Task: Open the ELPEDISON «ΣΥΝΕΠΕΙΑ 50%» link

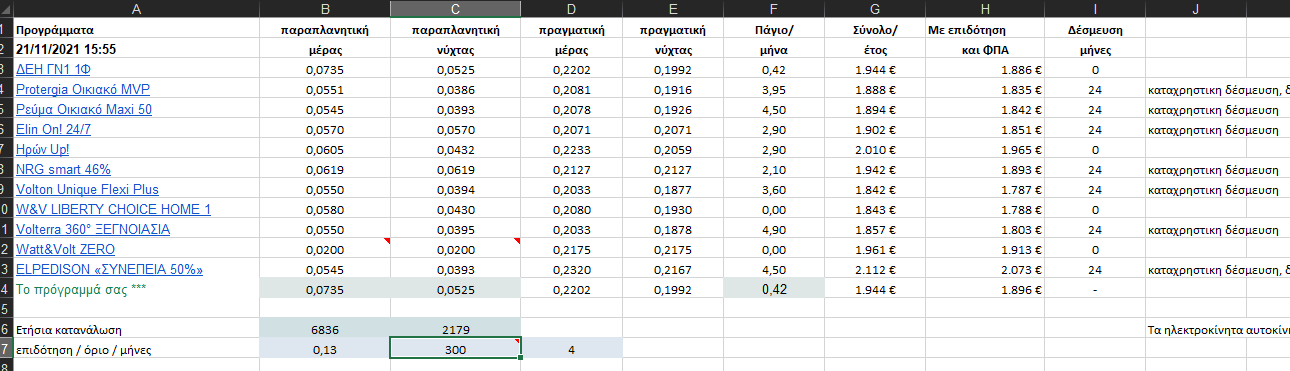Action: coord(110,270)
